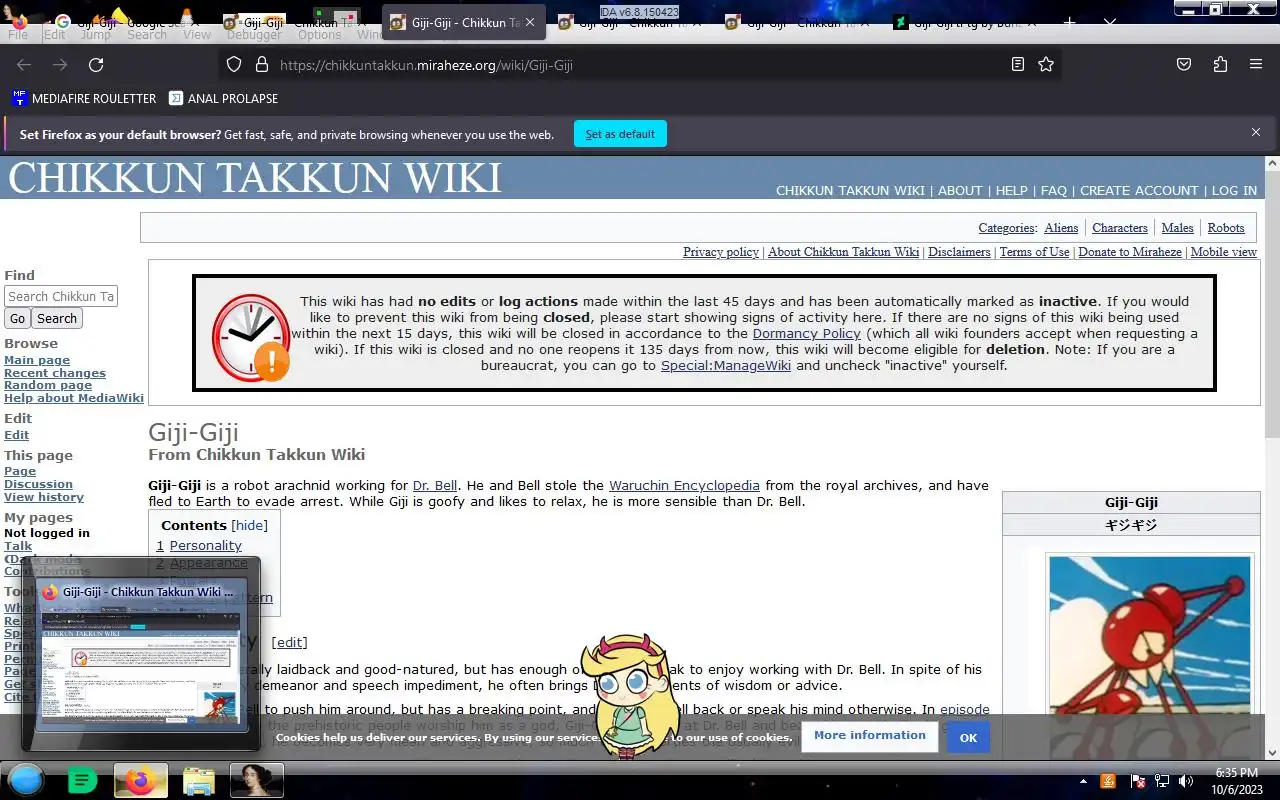Viewport: 1280px width, 800px height.
Task: Toggle reader view icon in address bar
Action: [x=1018, y=65]
